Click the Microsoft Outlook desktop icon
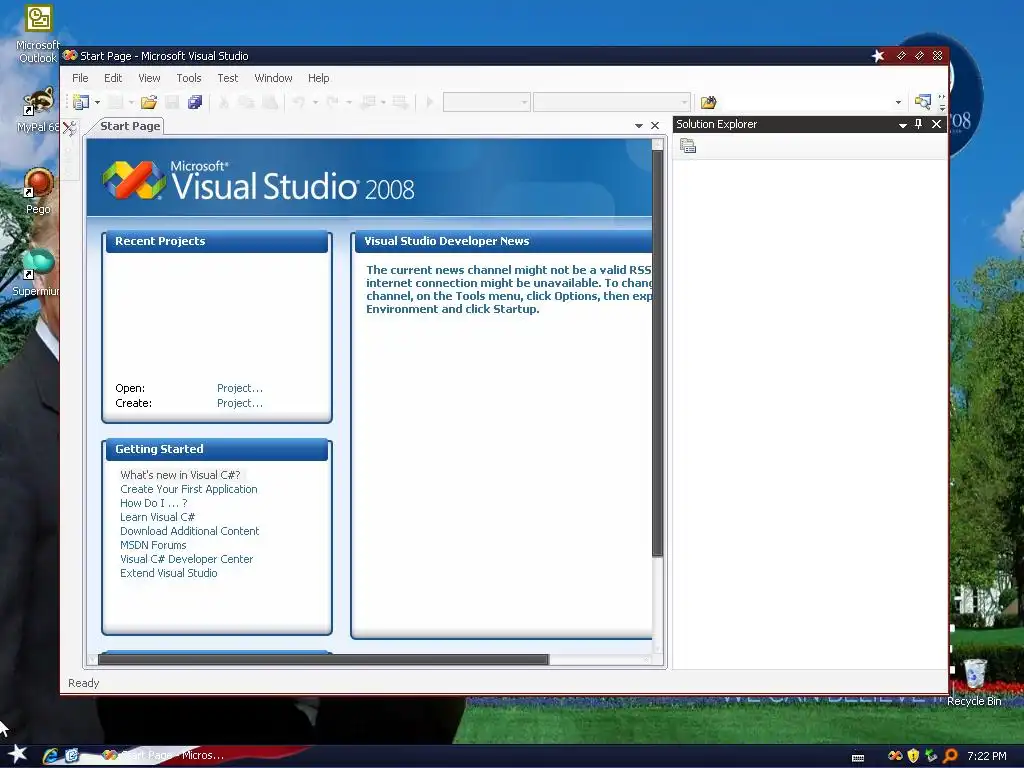 coord(38,34)
